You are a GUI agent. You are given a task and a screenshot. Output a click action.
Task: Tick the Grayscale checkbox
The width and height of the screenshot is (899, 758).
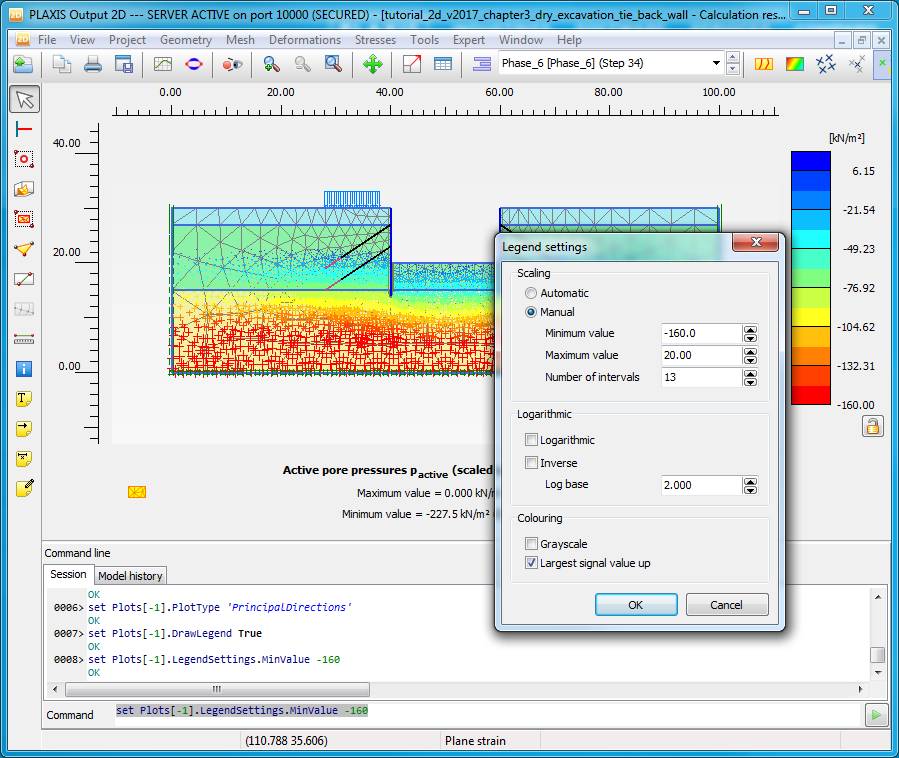[531, 543]
